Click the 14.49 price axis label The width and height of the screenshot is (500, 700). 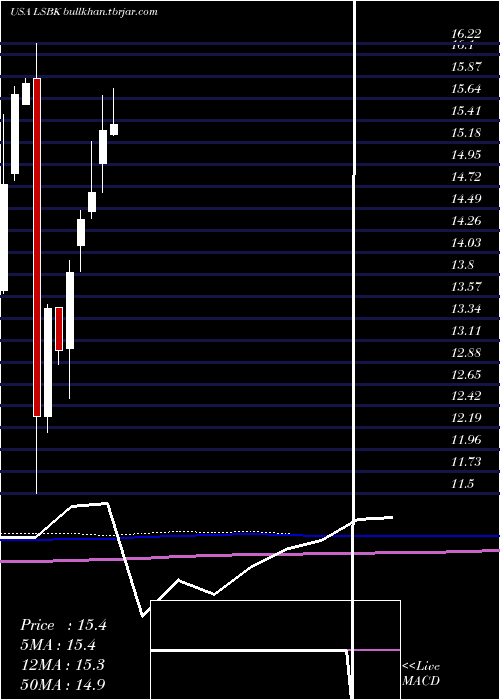(x=466, y=199)
